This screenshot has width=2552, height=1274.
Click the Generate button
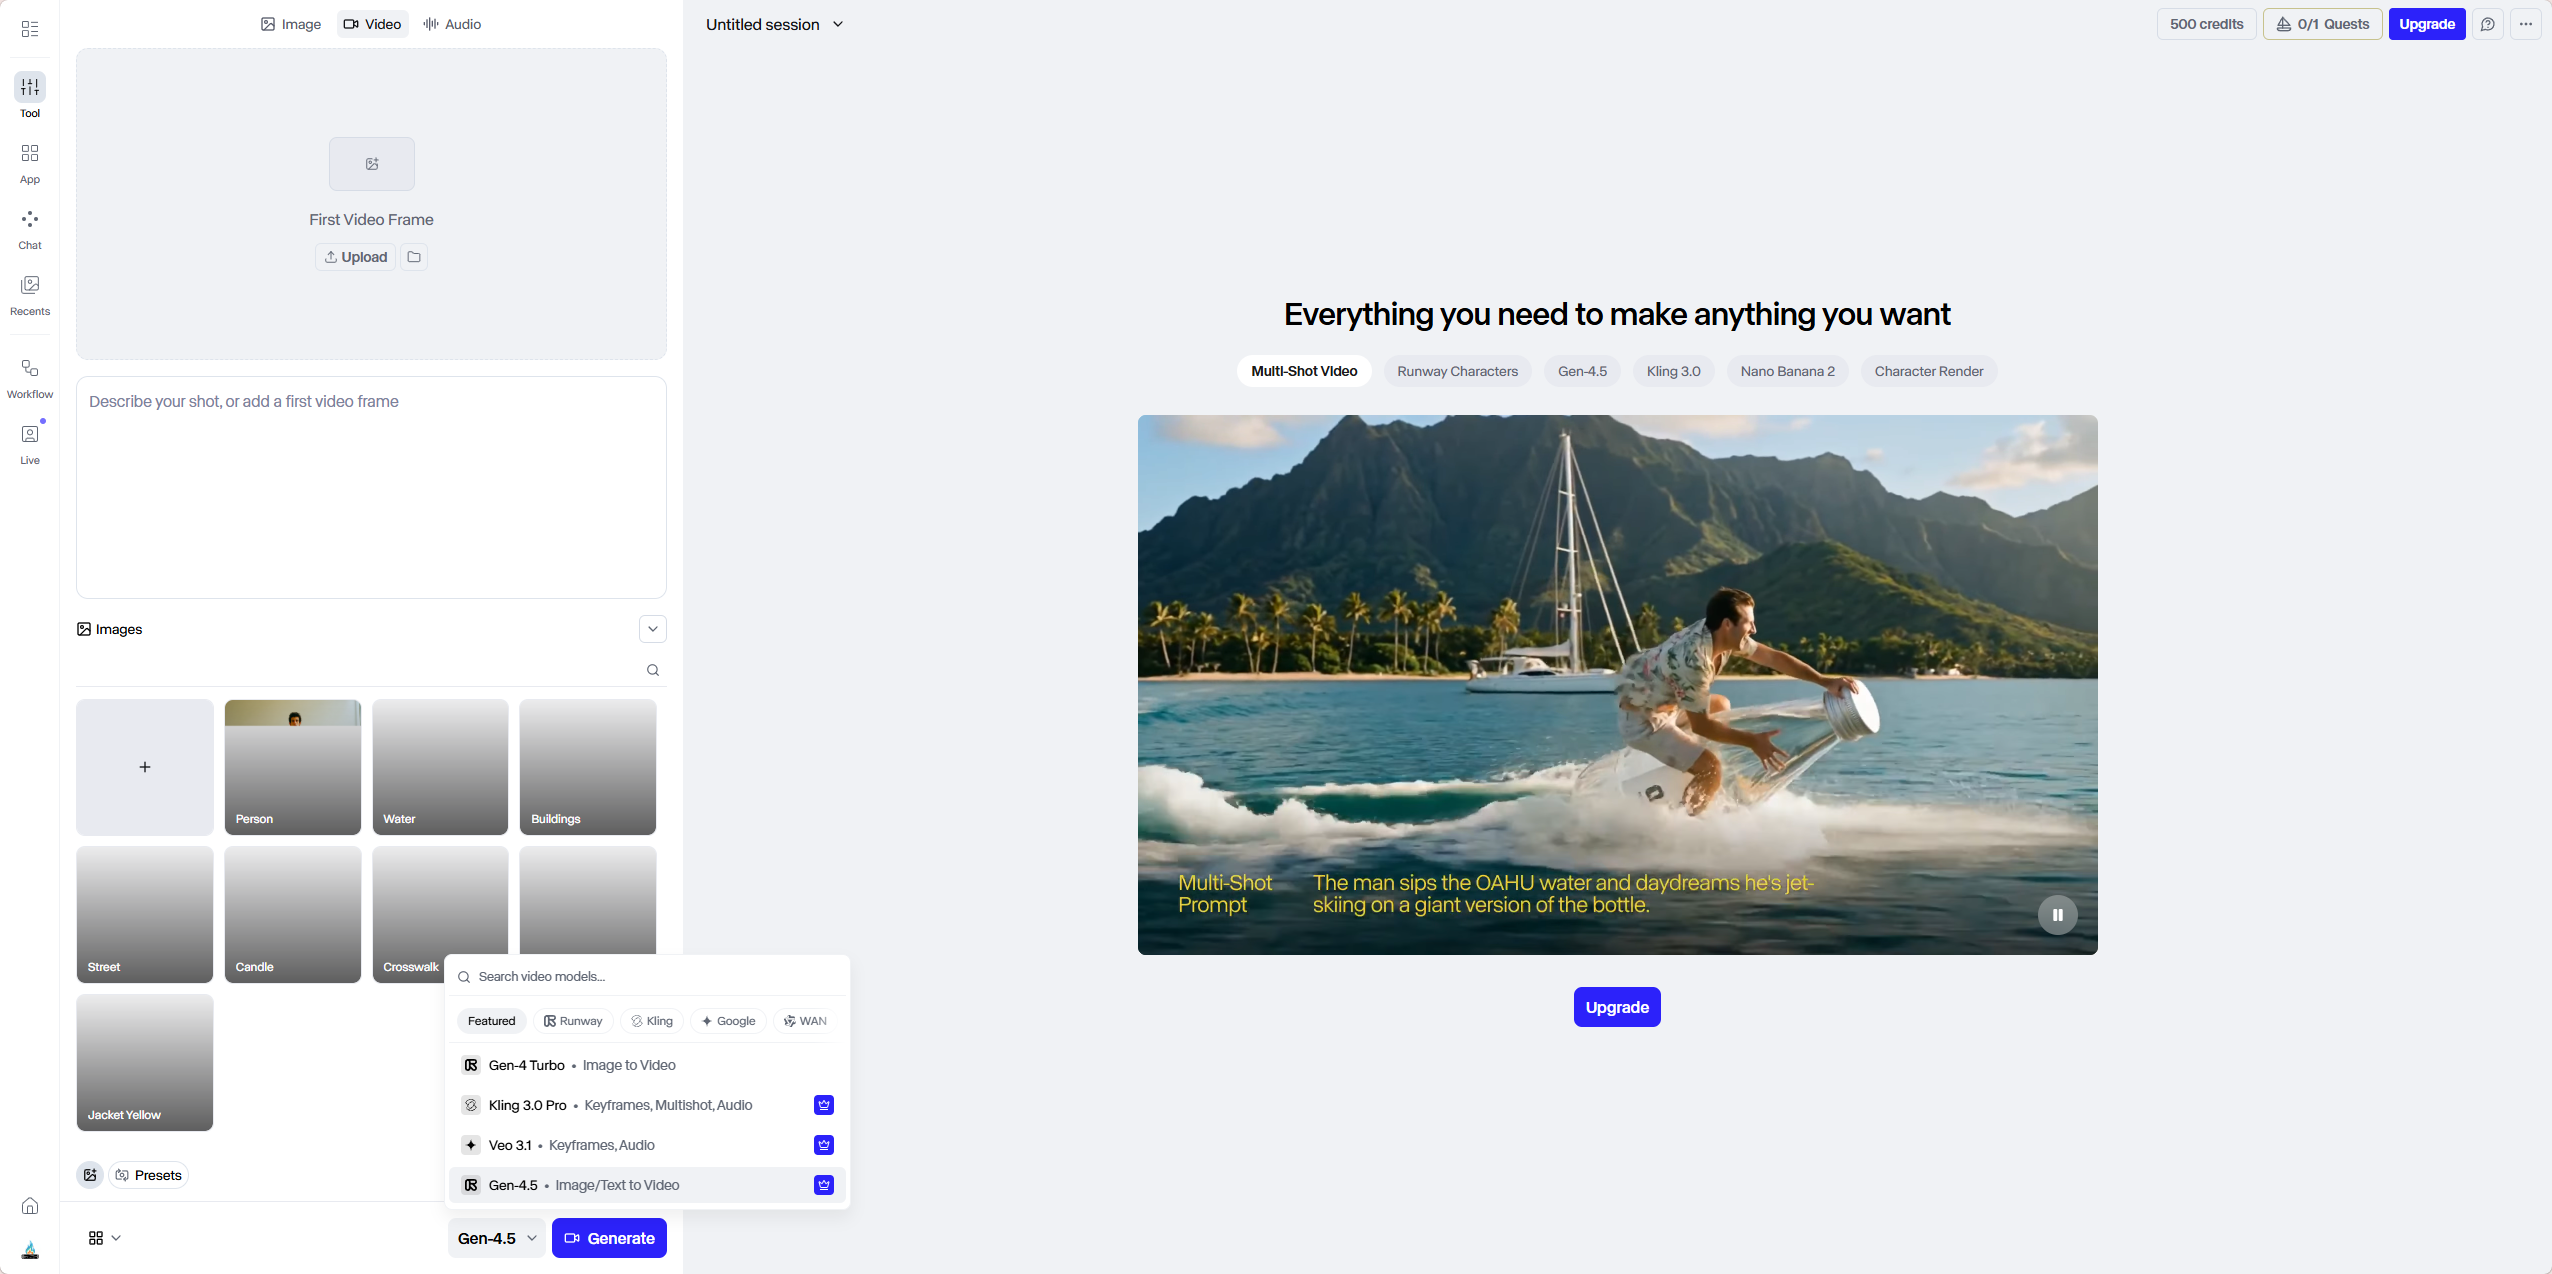609,1238
